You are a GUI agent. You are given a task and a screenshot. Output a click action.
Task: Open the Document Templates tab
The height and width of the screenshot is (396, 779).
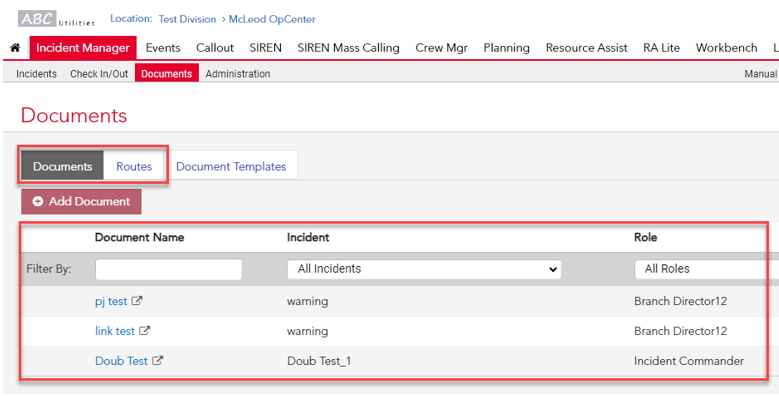pos(231,166)
